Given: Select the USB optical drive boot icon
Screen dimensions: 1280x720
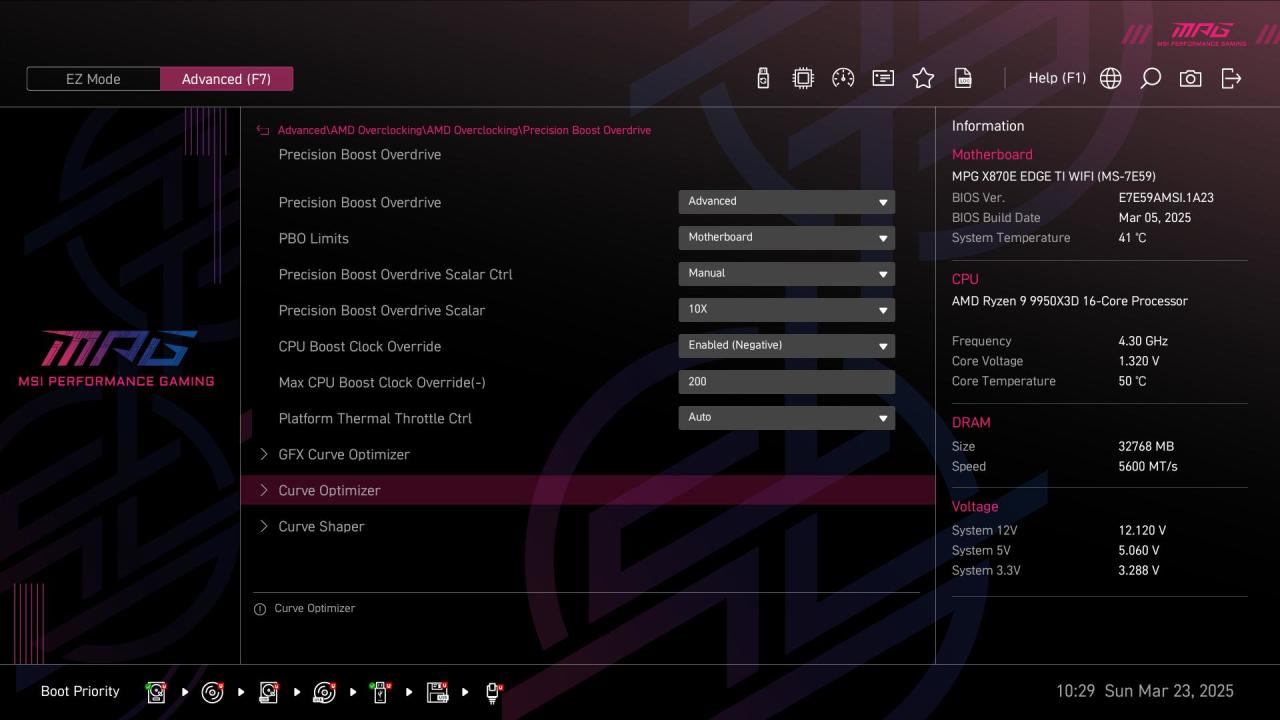Looking at the screenshot, I should (324, 692).
